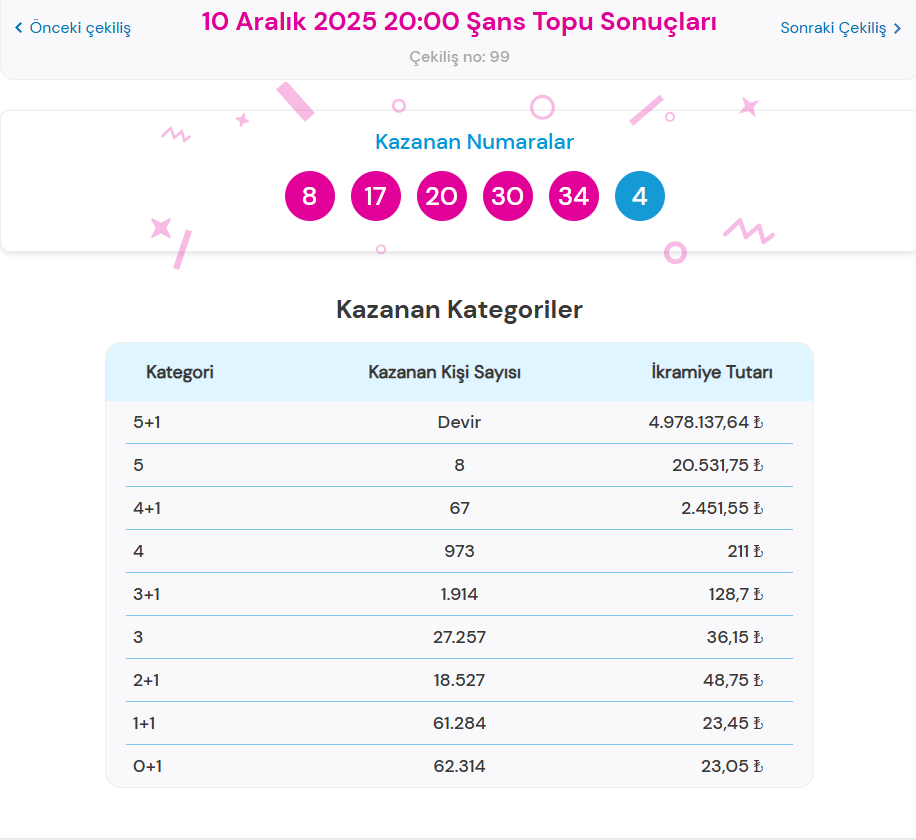
Task: Select the pink ball showing number 30
Action: [508, 196]
